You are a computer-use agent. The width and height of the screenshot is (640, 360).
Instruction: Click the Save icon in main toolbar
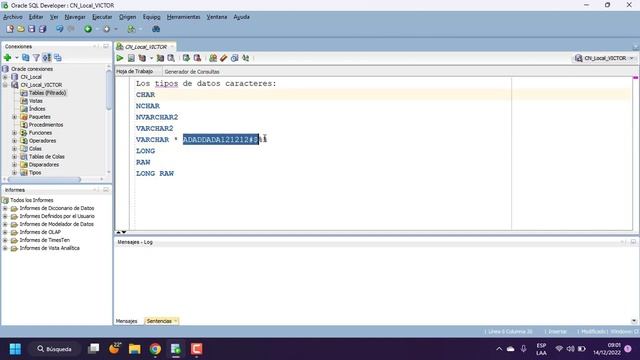click(31, 29)
